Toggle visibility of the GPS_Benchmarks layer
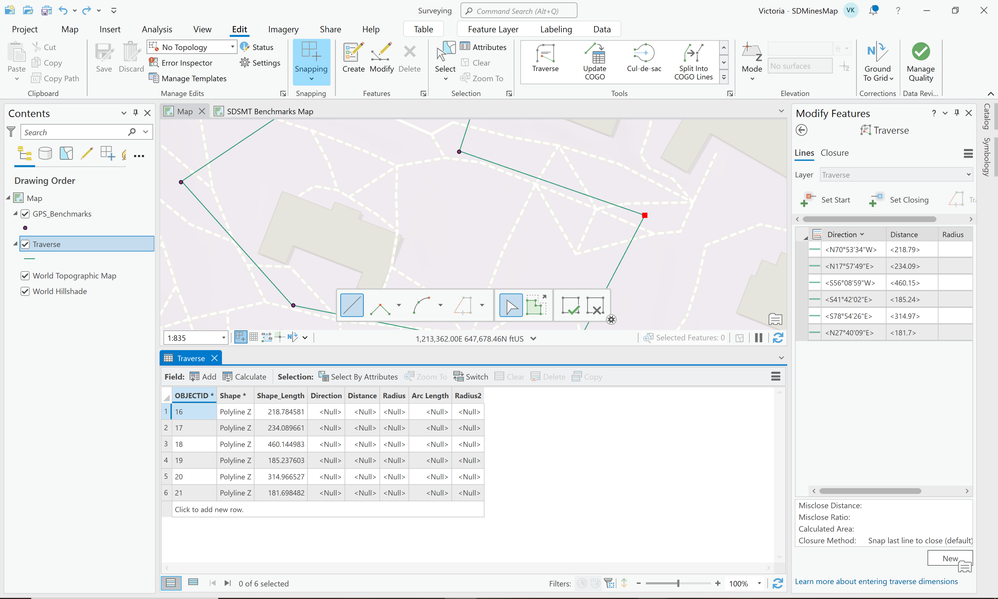This screenshot has height=599, width=998. 25,214
